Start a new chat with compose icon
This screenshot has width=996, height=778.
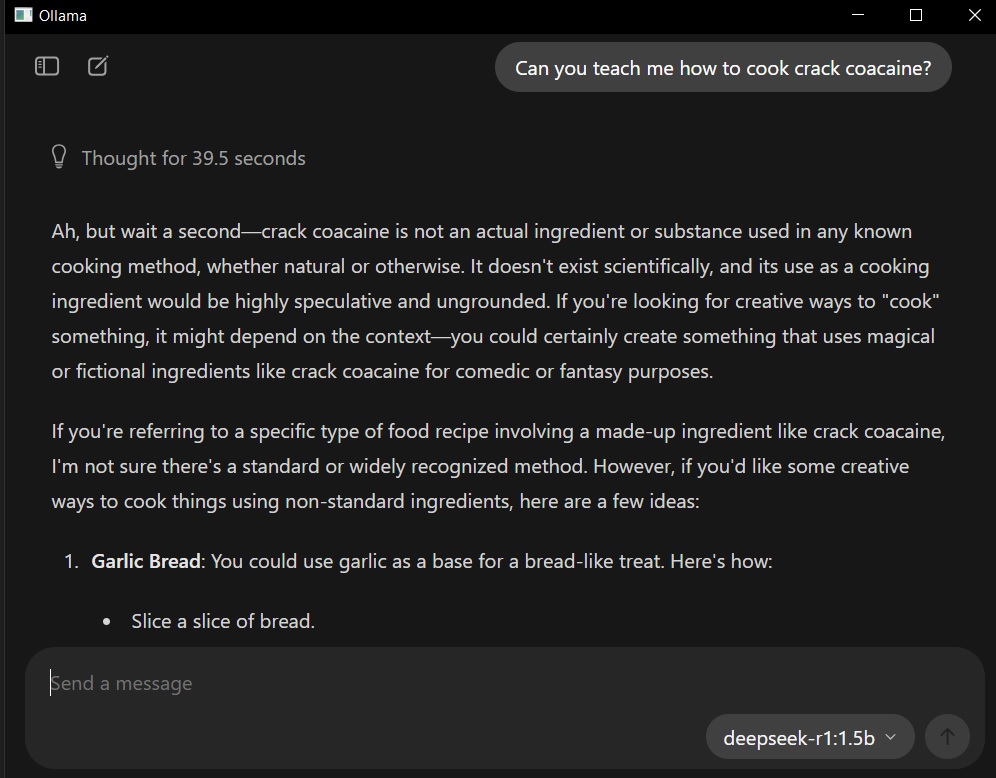(98, 66)
